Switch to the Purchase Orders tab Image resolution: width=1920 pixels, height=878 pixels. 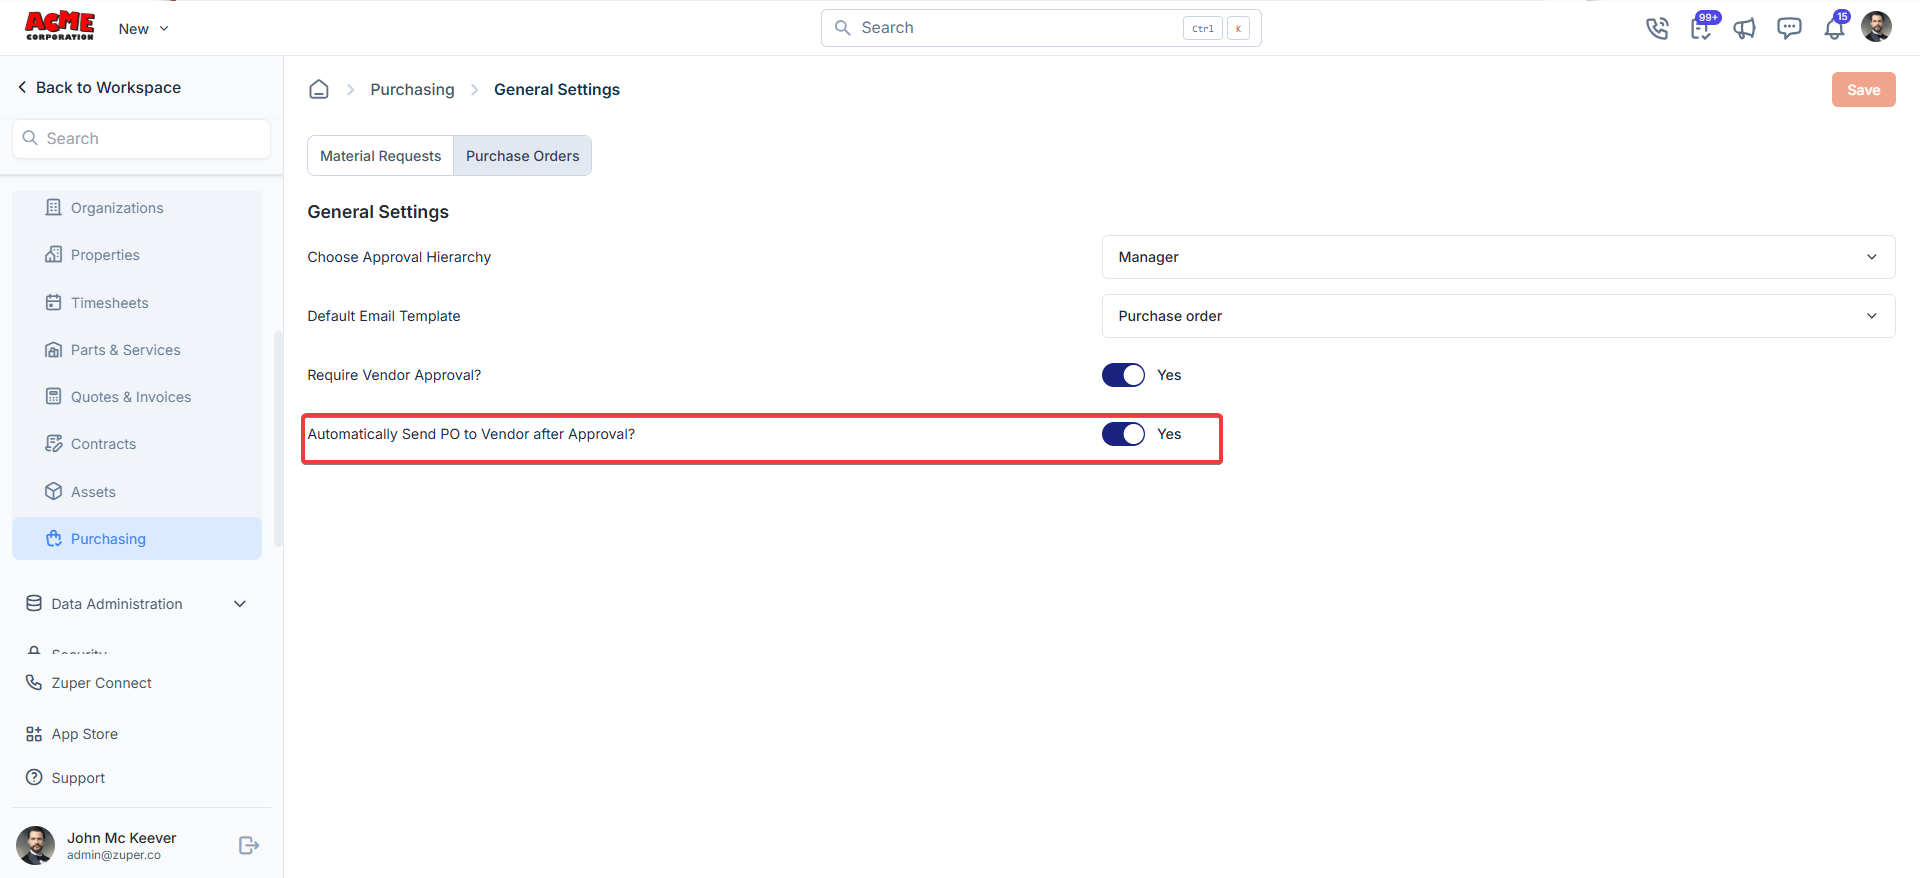pos(522,156)
